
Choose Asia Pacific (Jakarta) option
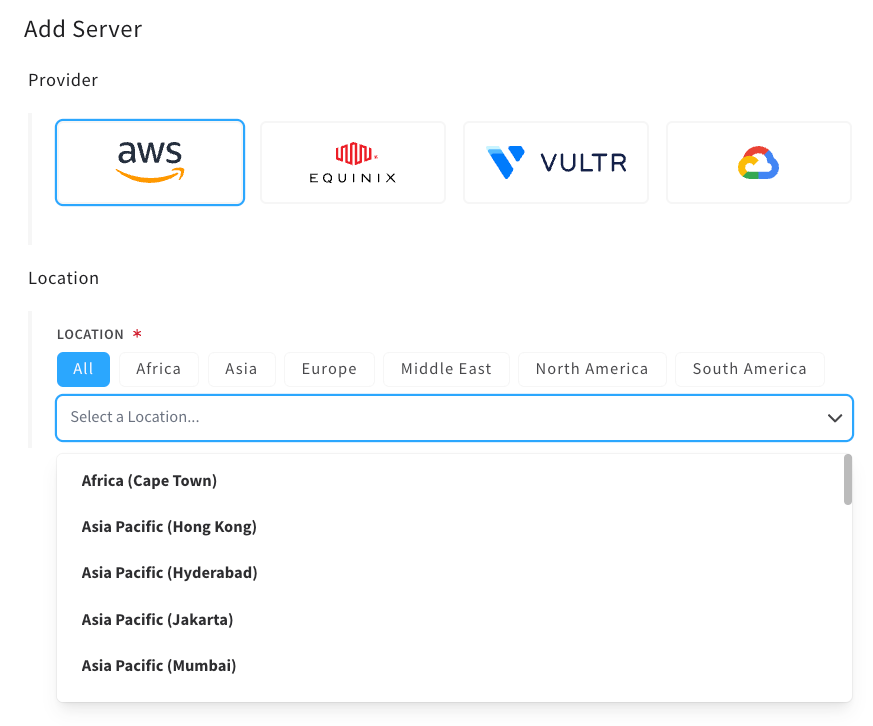tap(454, 620)
